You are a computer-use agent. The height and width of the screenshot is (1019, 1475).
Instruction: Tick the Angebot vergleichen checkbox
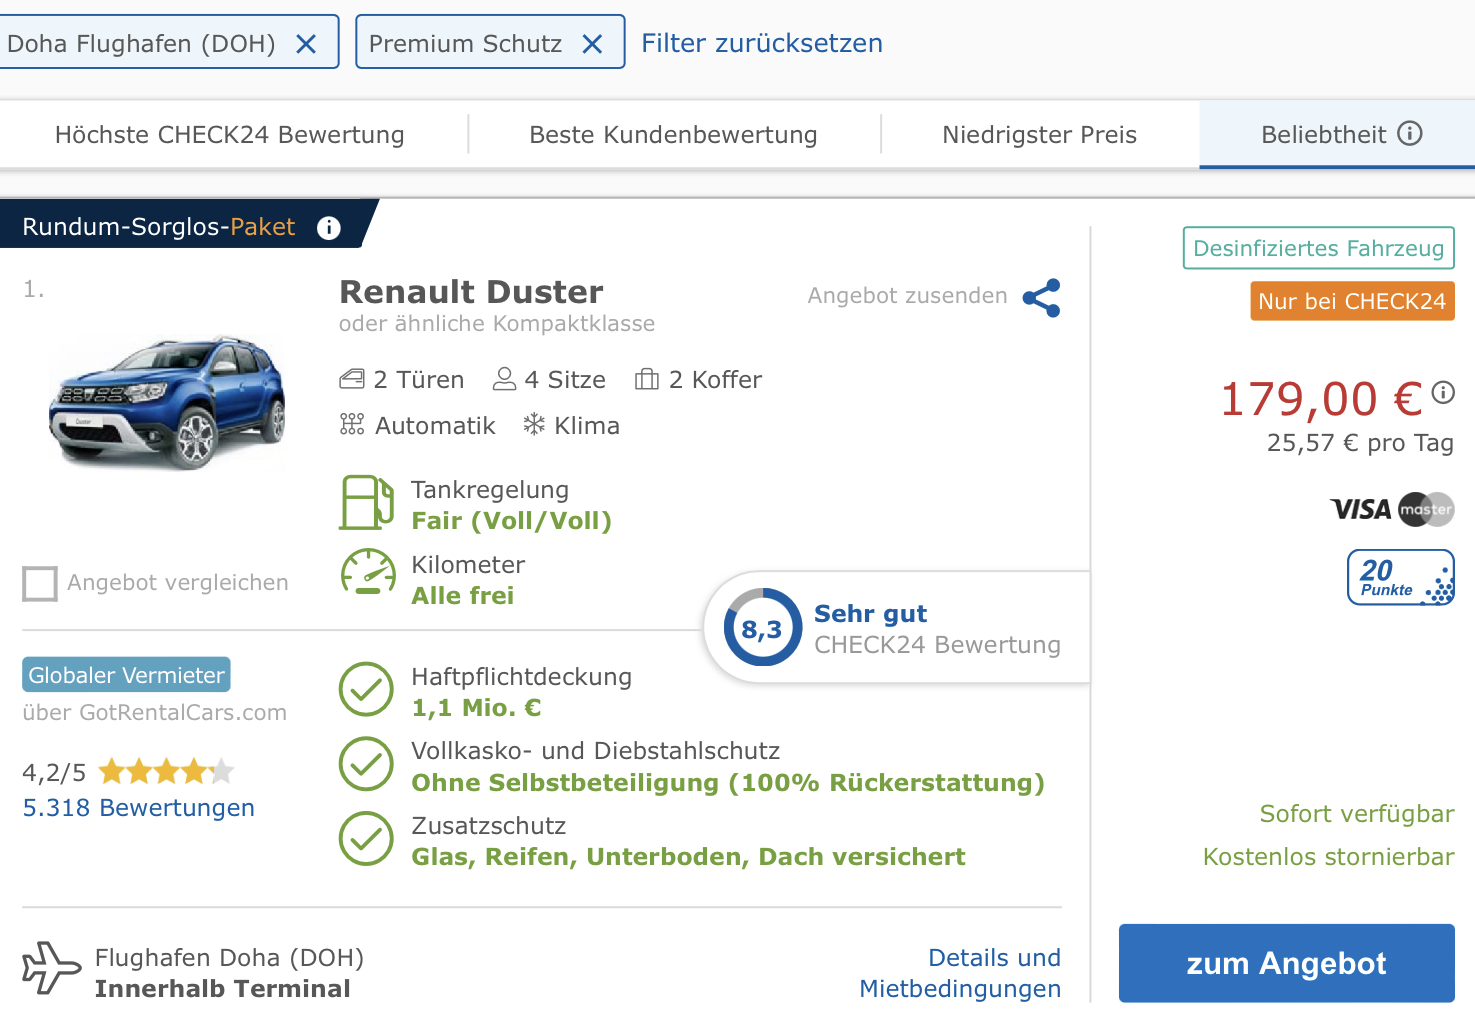click(x=40, y=583)
